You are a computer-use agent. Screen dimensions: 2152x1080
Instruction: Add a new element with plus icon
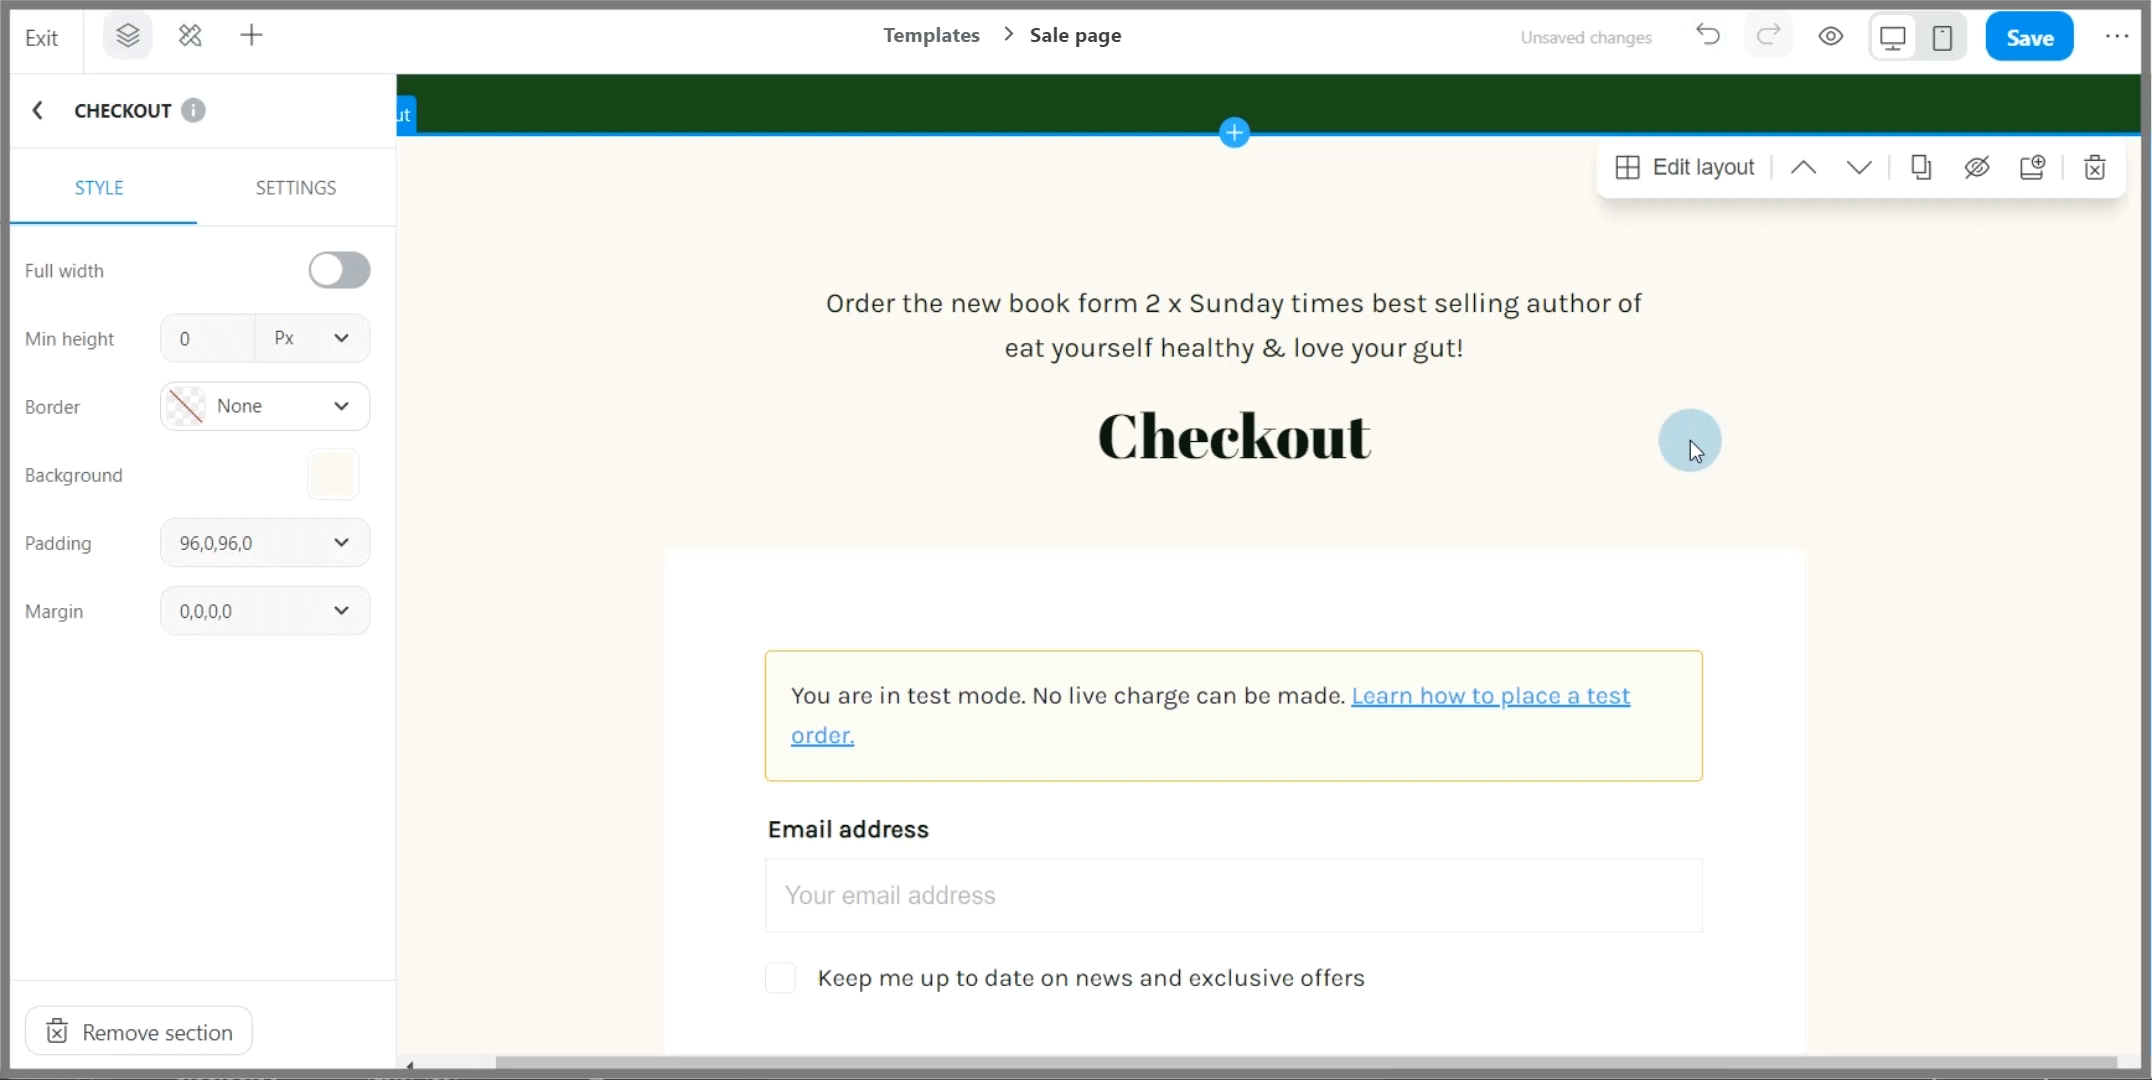click(x=252, y=36)
